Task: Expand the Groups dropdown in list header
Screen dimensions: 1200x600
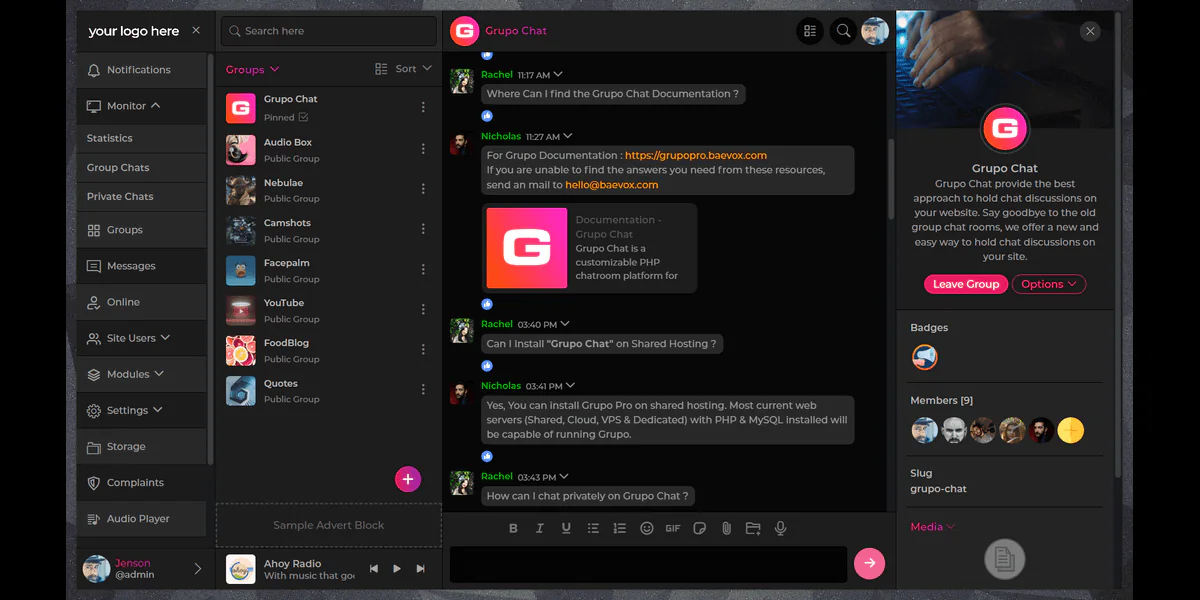Action: (x=253, y=69)
